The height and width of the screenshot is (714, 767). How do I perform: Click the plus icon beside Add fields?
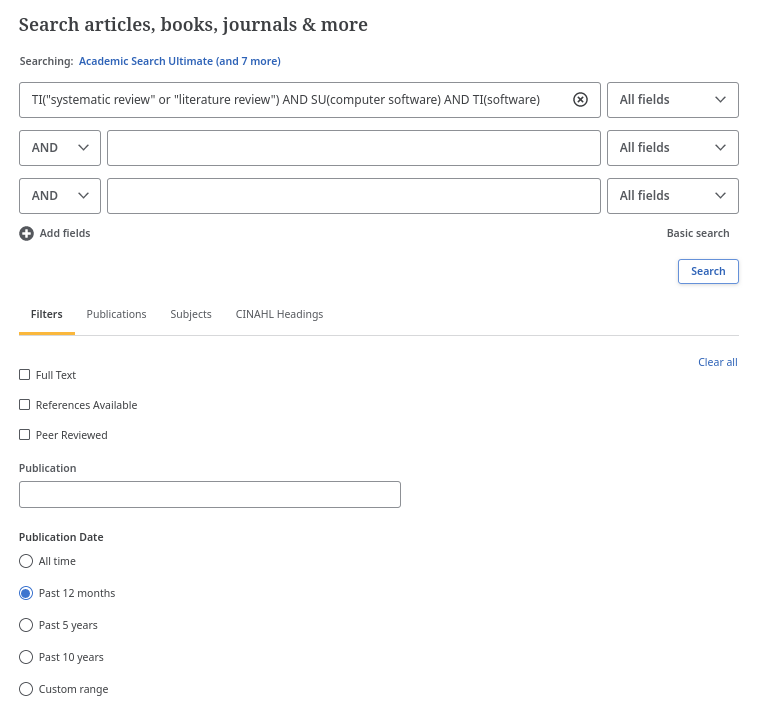pos(26,234)
